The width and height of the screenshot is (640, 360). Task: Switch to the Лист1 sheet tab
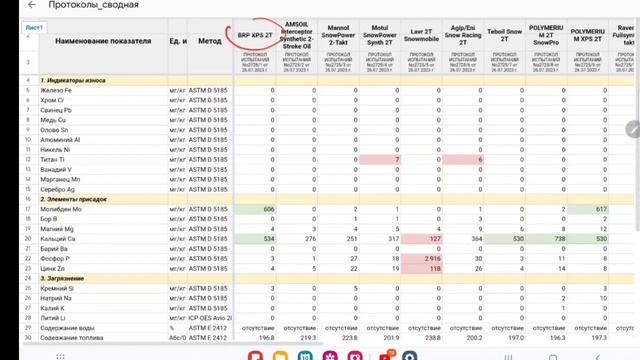click(34, 28)
